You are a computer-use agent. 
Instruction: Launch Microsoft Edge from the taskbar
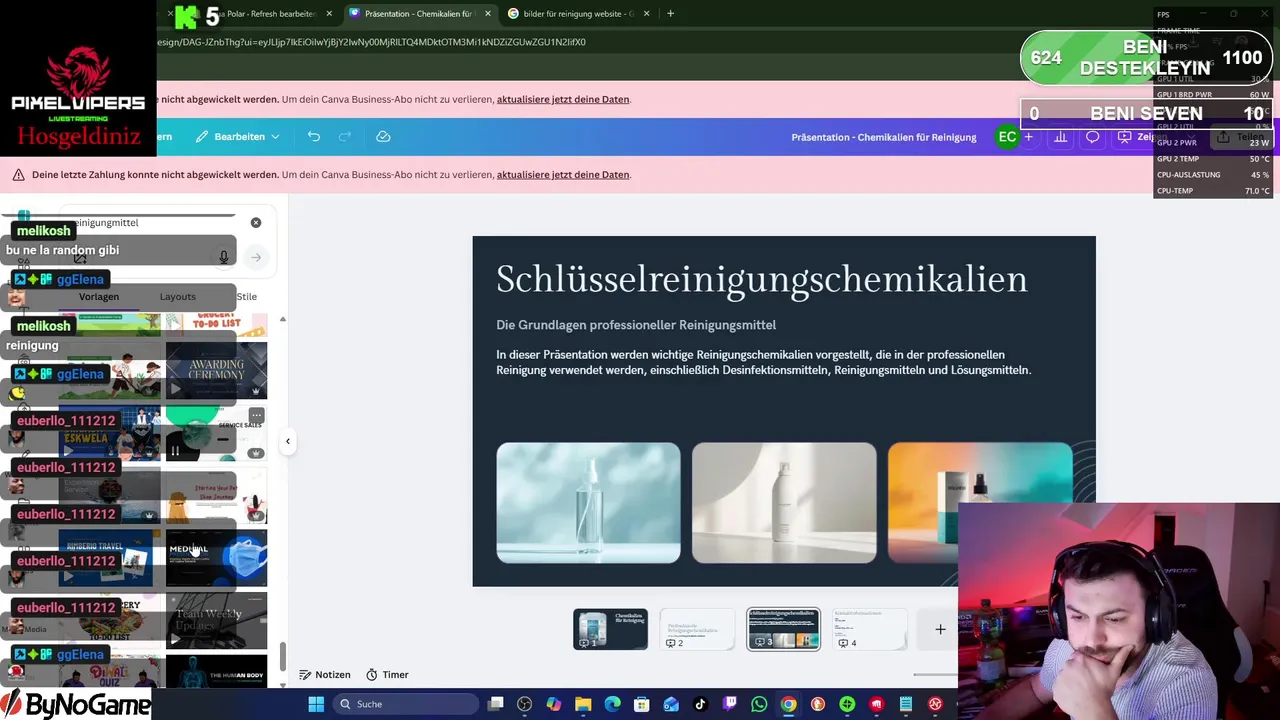point(612,704)
